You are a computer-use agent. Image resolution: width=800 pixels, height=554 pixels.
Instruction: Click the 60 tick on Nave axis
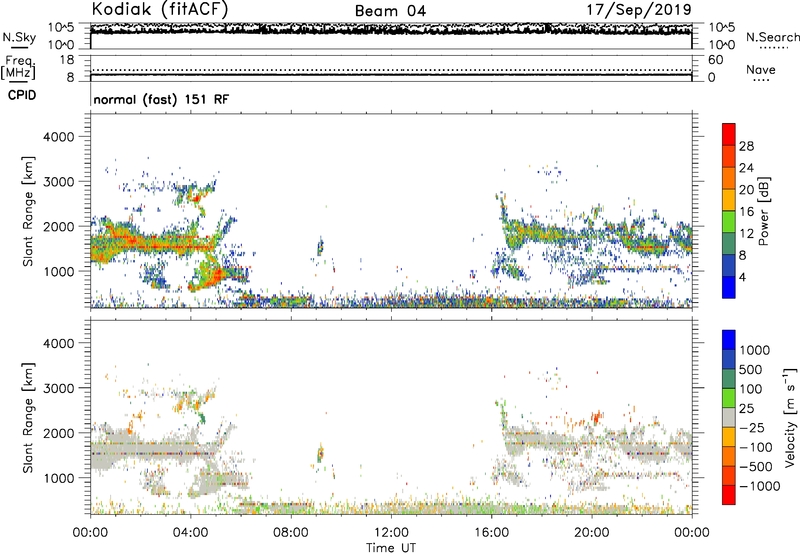pyautogui.click(x=715, y=60)
